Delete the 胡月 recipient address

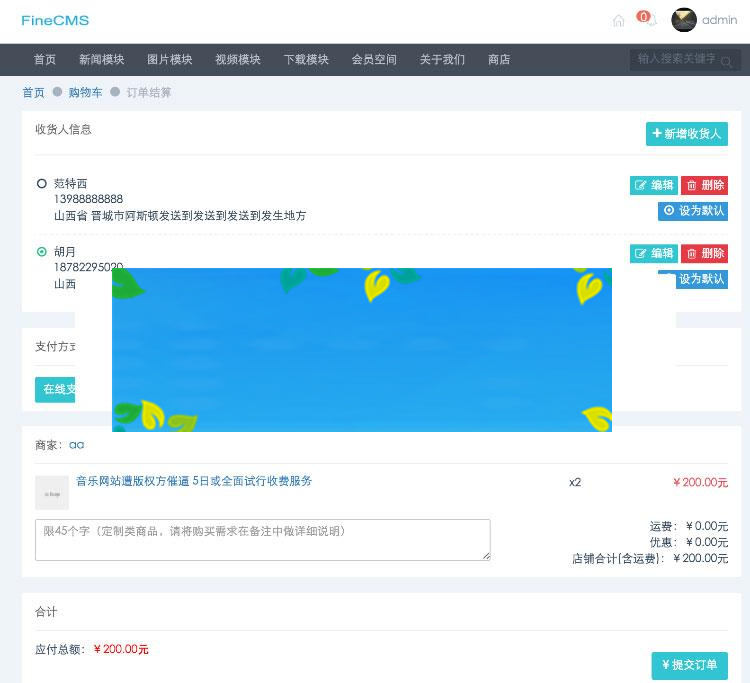pos(705,253)
